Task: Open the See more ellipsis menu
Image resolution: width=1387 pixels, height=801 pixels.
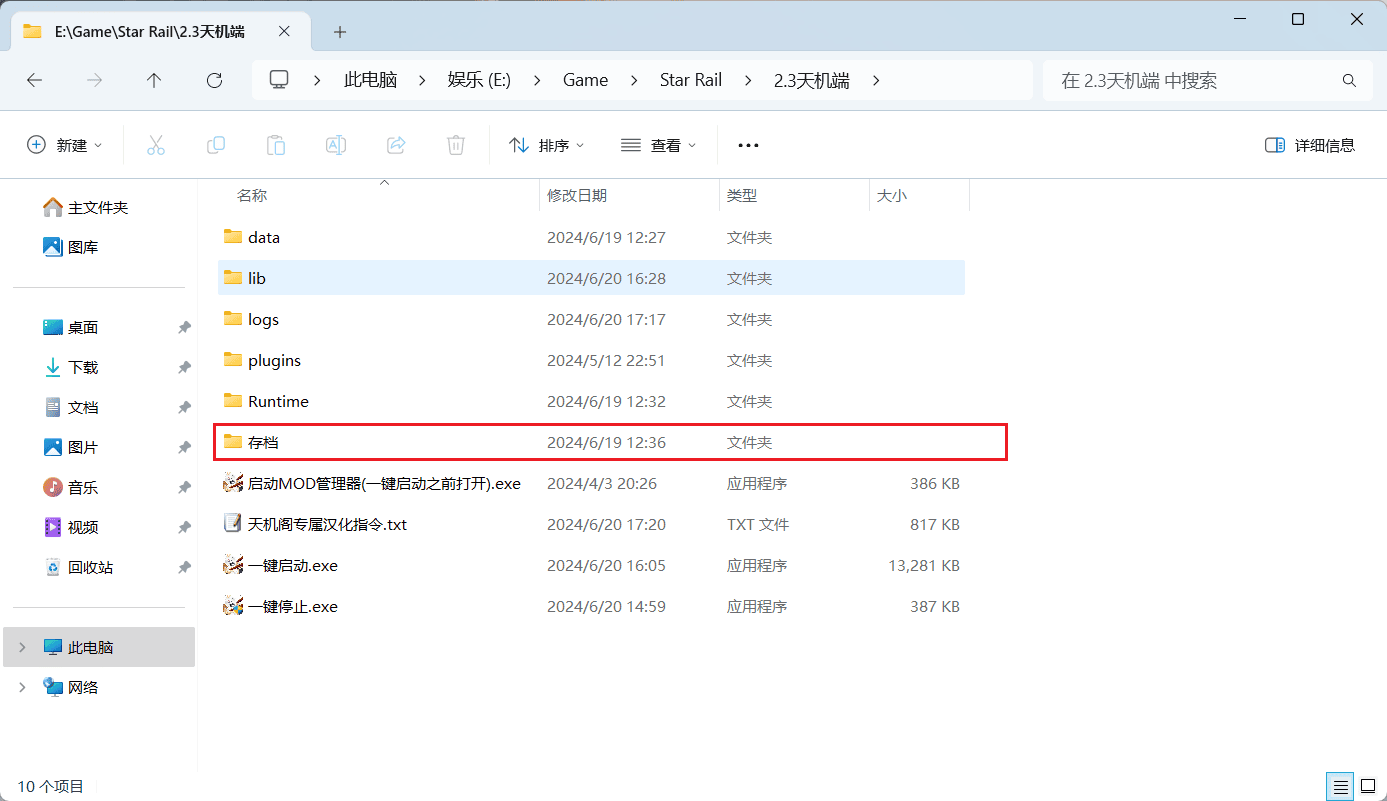Action: [x=748, y=145]
